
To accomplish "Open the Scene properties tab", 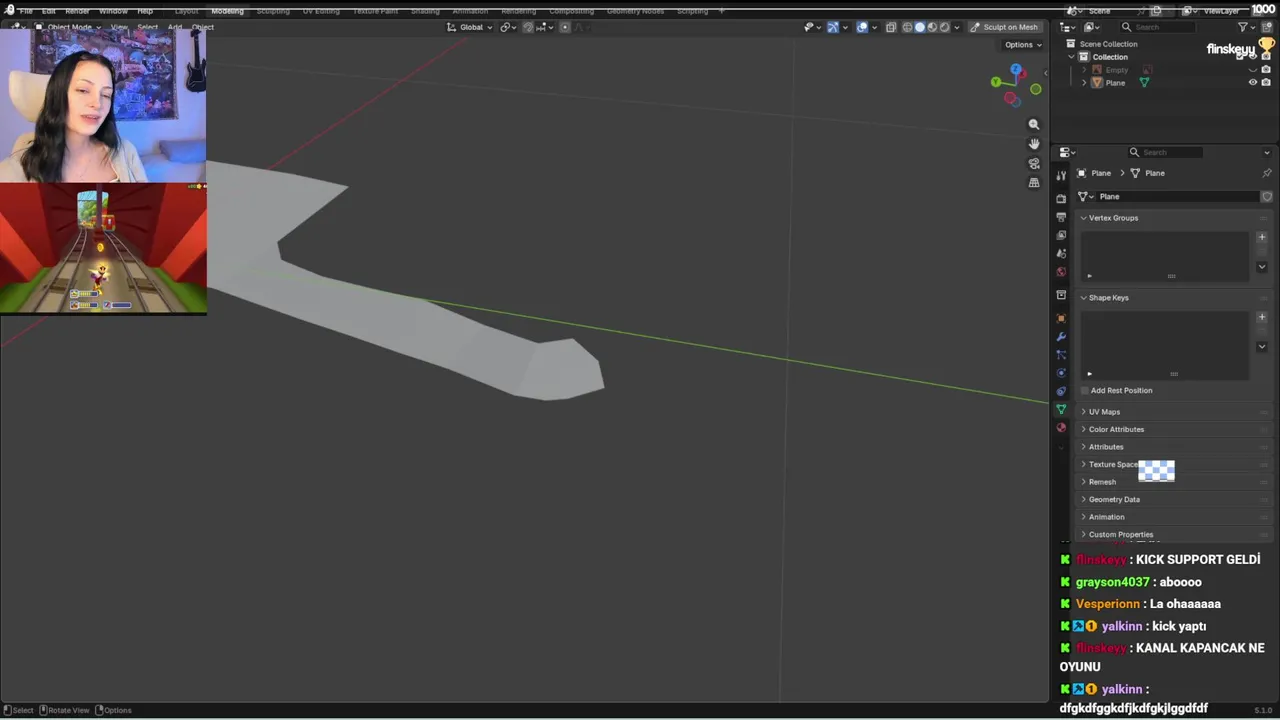I will click(1061, 253).
